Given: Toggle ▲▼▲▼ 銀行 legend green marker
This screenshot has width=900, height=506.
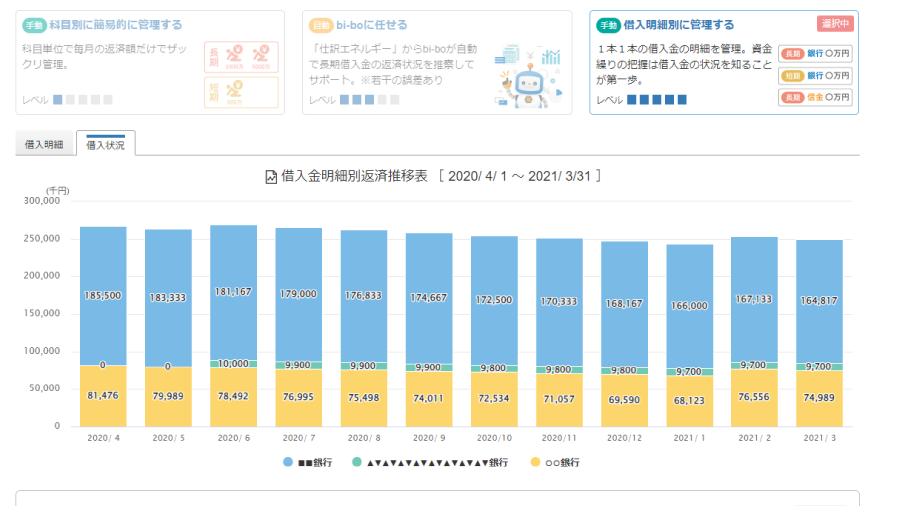Looking at the screenshot, I should (x=356, y=462).
